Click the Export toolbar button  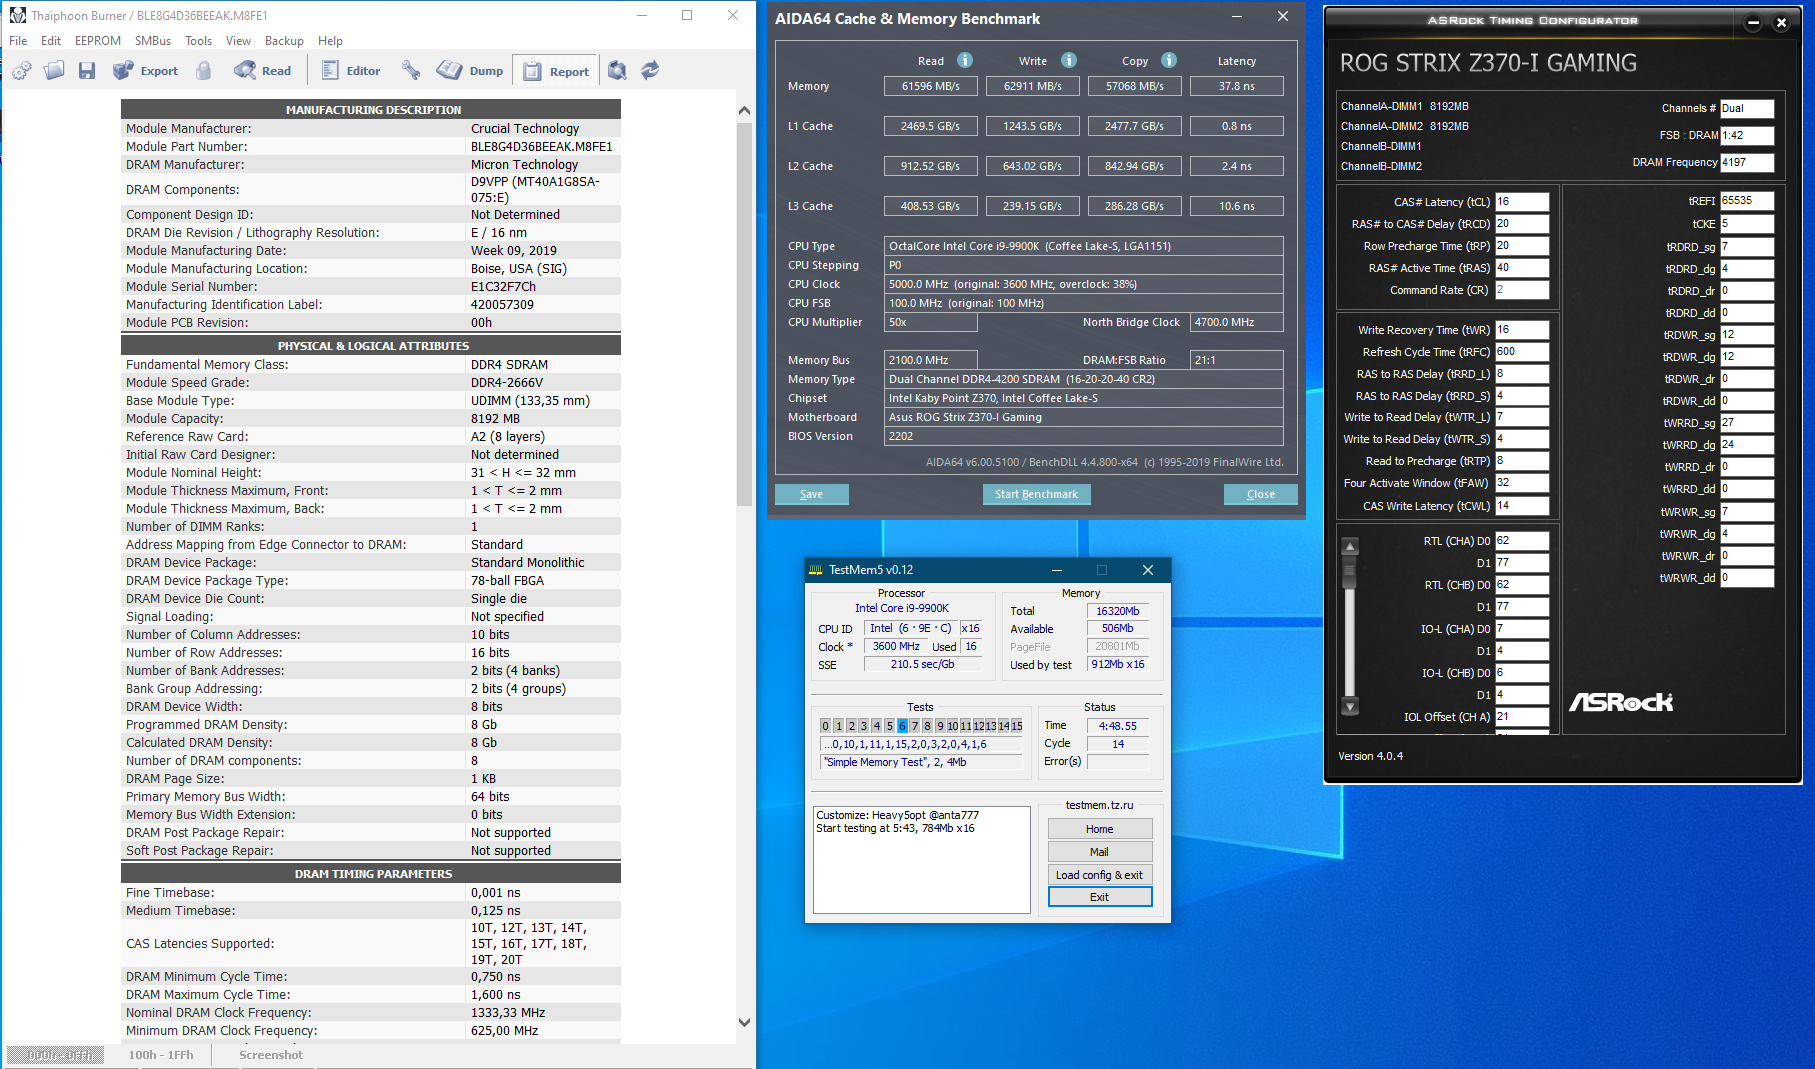pos(146,70)
